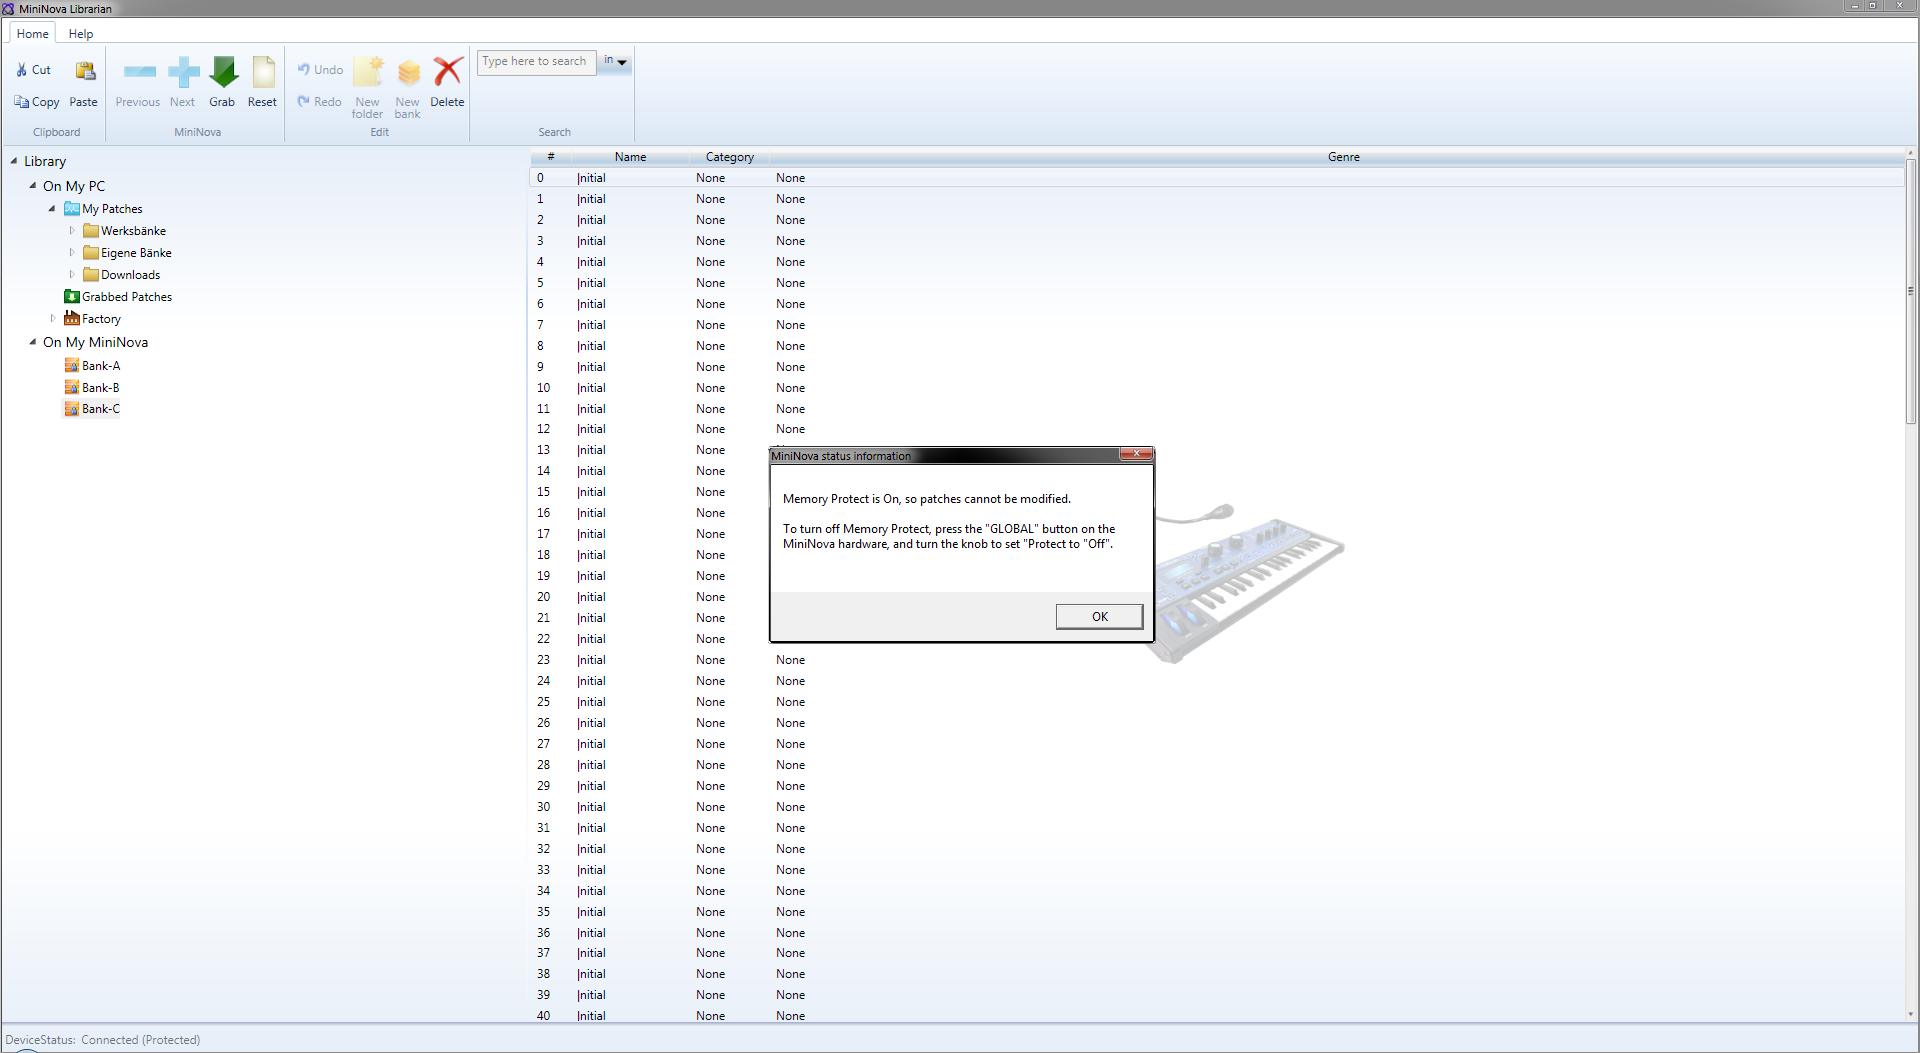Expand the Downloads folder

[x=72, y=275]
